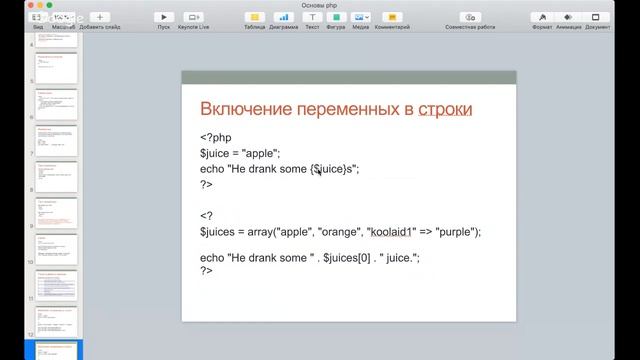Viewport: 640px width, 360px height.
Task: Select slide 7 thumbnail in navigator
Action: click(x=56, y=141)
